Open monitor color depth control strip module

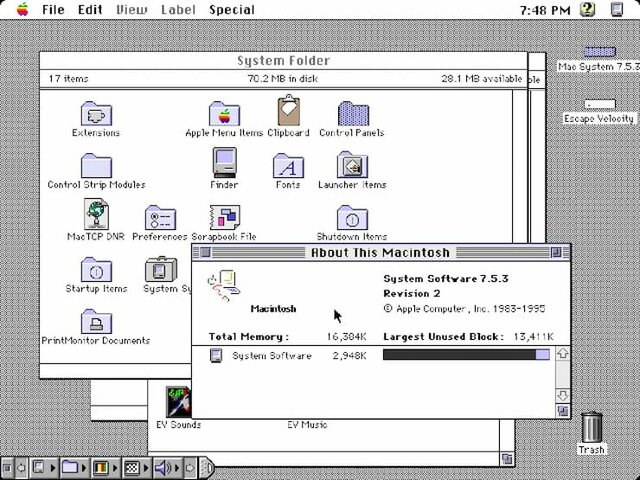105,467
